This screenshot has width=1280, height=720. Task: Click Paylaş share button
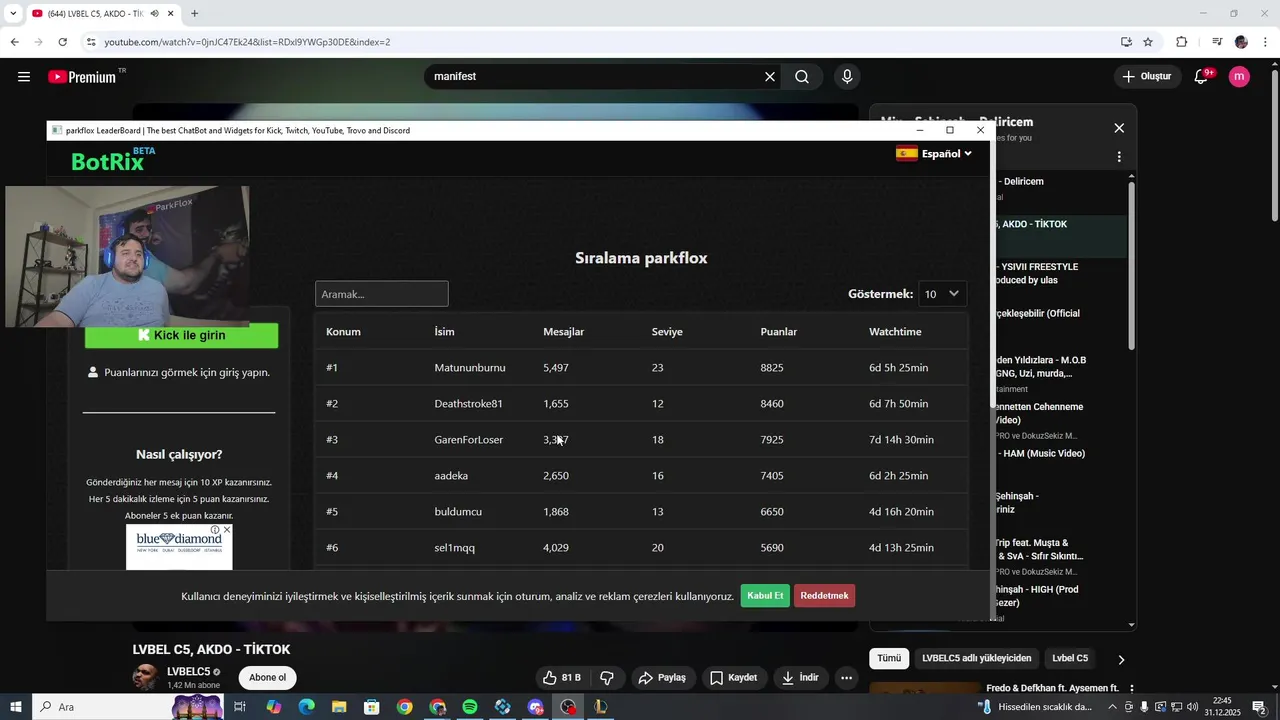(x=662, y=678)
